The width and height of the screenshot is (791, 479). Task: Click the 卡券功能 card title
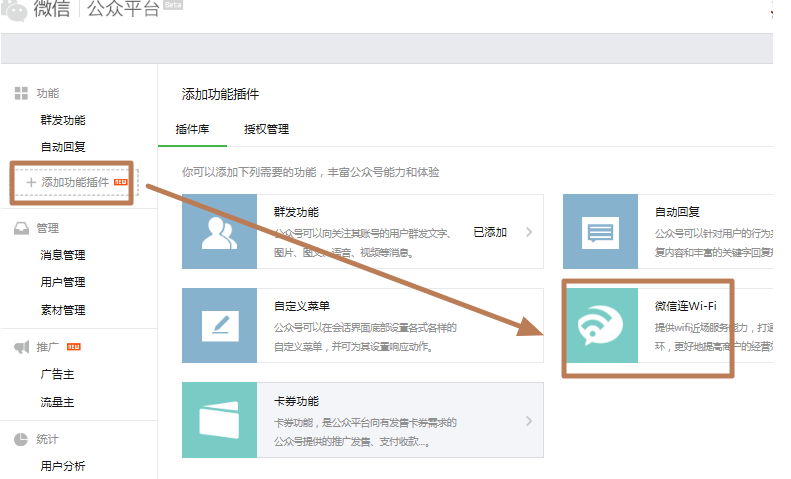297,401
